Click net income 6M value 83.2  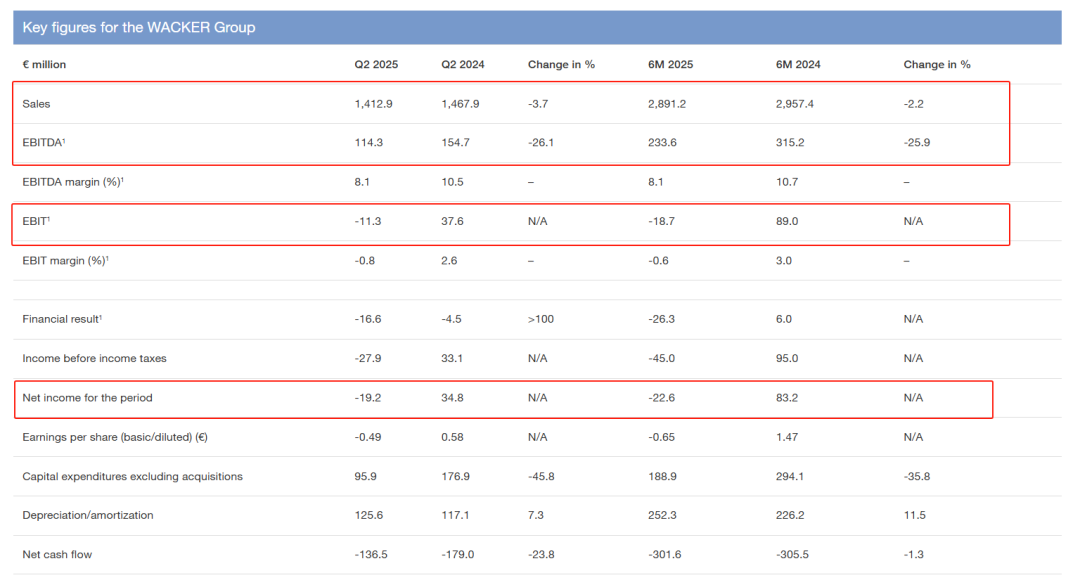pyautogui.click(x=787, y=397)
